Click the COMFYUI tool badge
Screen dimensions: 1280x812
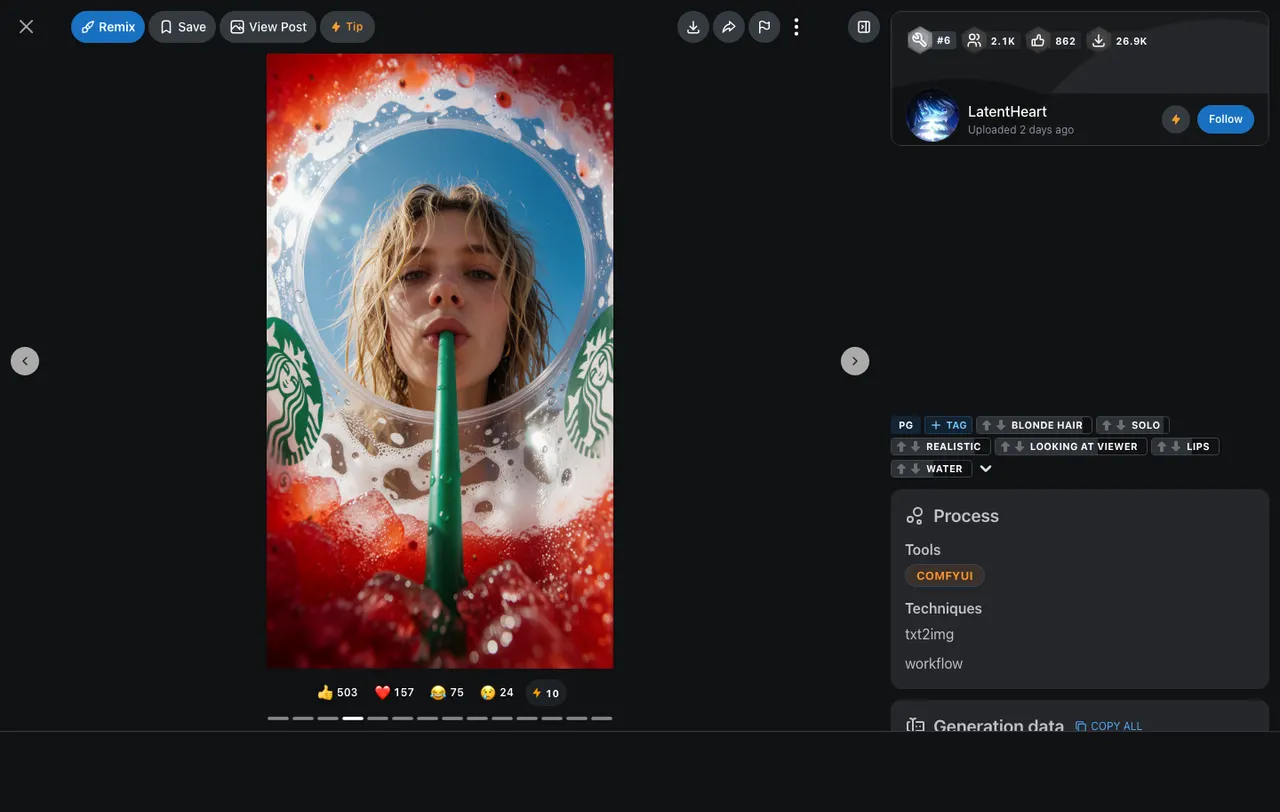click(945, 576)
